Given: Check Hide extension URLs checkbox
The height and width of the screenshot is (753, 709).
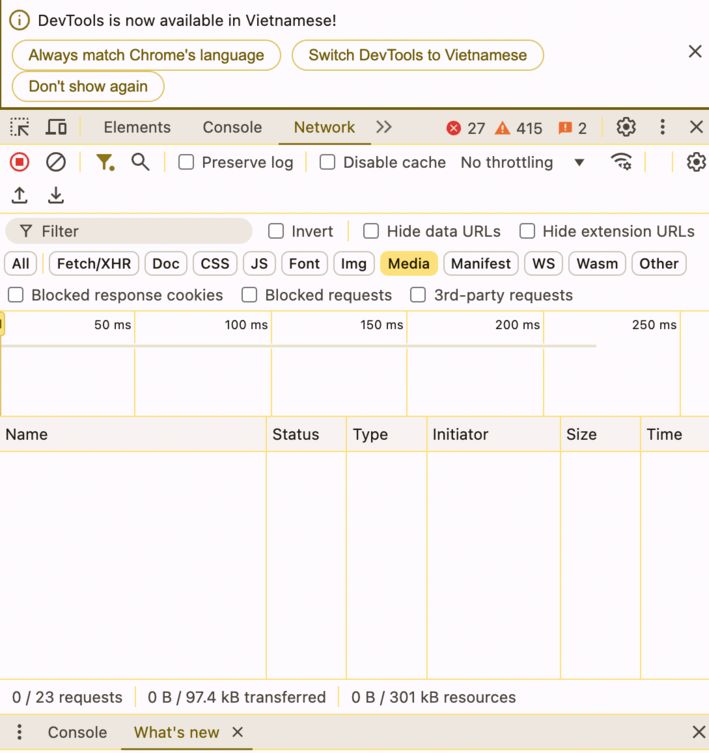Looking at the screenshot, I should tap(527, 231).
